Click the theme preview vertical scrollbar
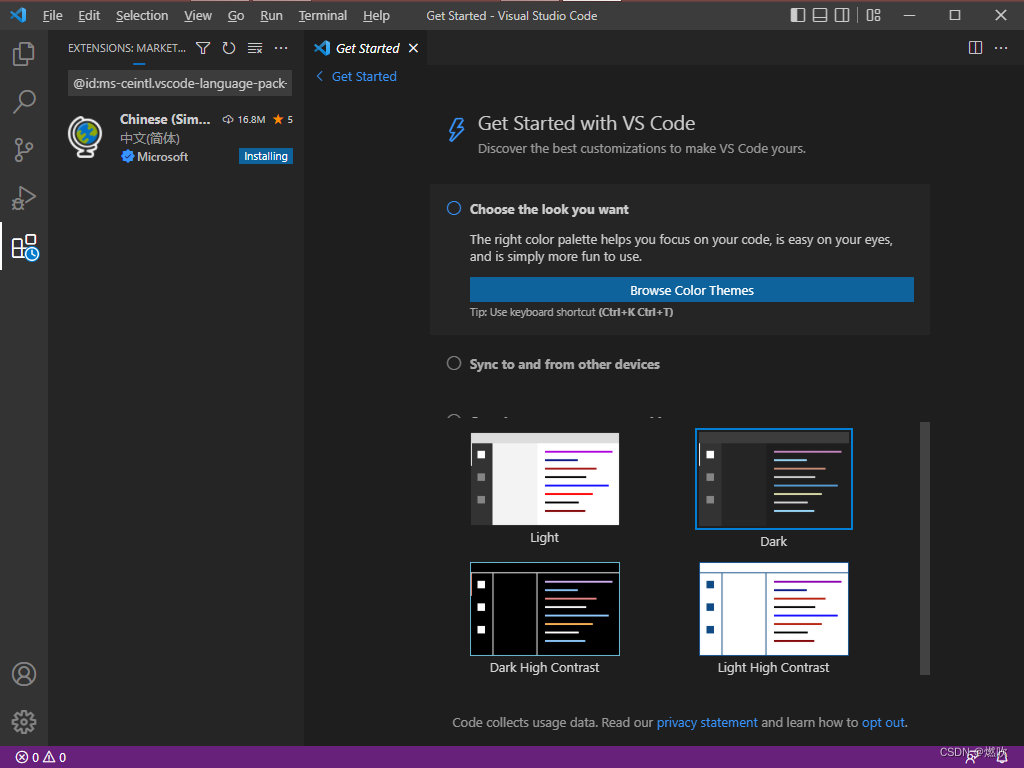The height and width of the screenshot is (768, 1024). pos(924,548)
